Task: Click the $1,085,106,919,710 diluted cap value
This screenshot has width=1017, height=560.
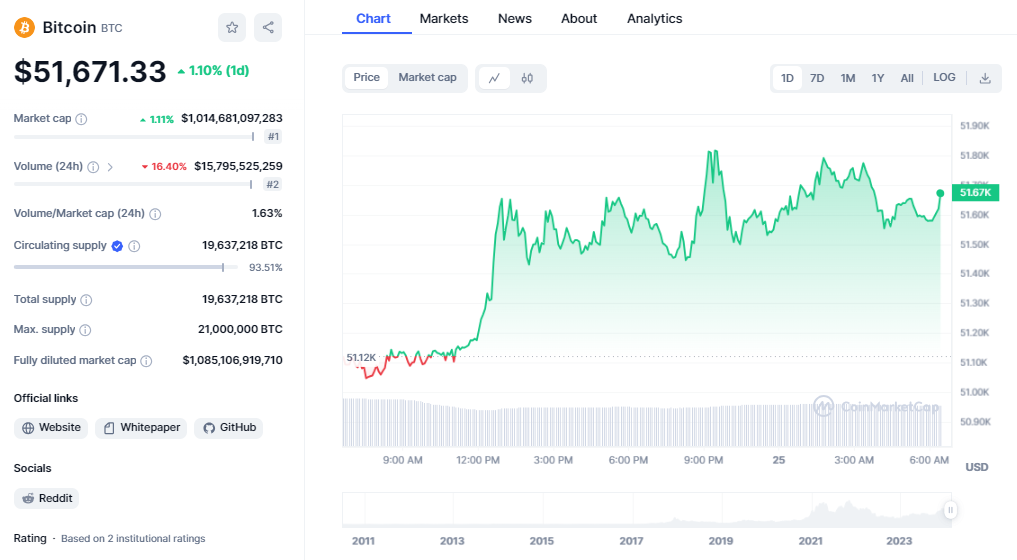Action: [232, 360]
